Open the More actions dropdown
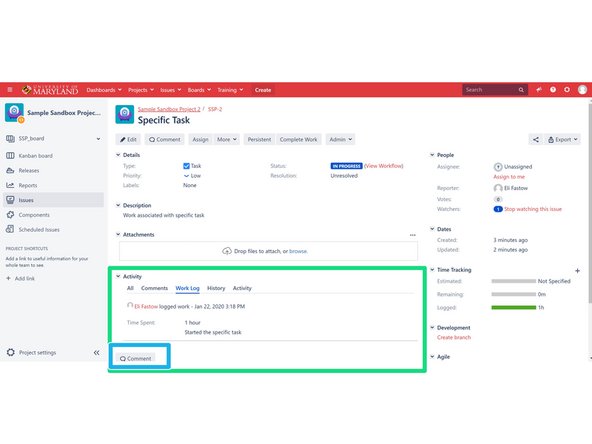 227,139
